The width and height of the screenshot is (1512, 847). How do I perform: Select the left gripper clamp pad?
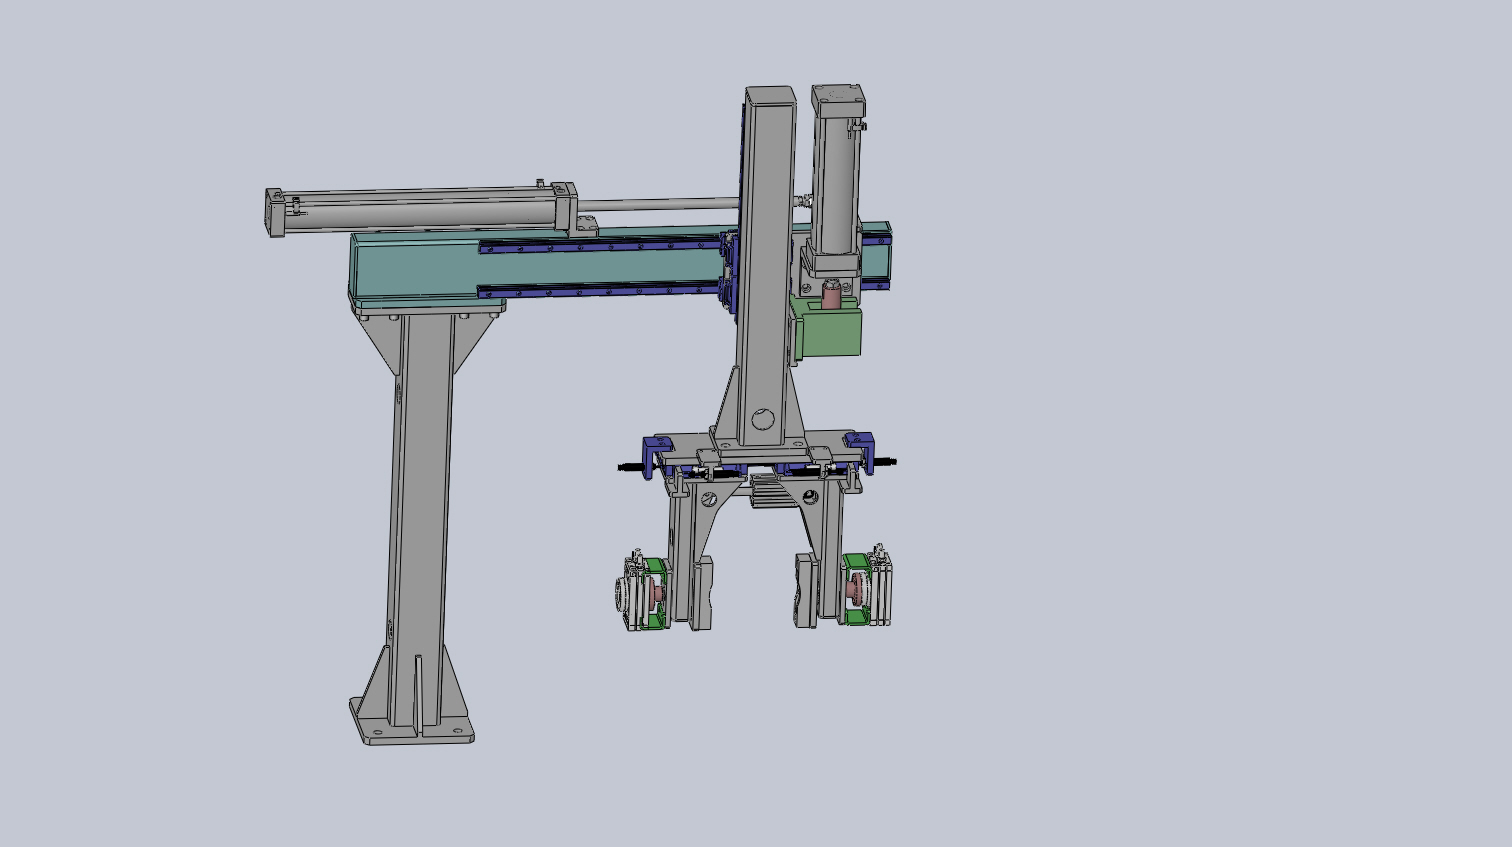tap(701, 594)
